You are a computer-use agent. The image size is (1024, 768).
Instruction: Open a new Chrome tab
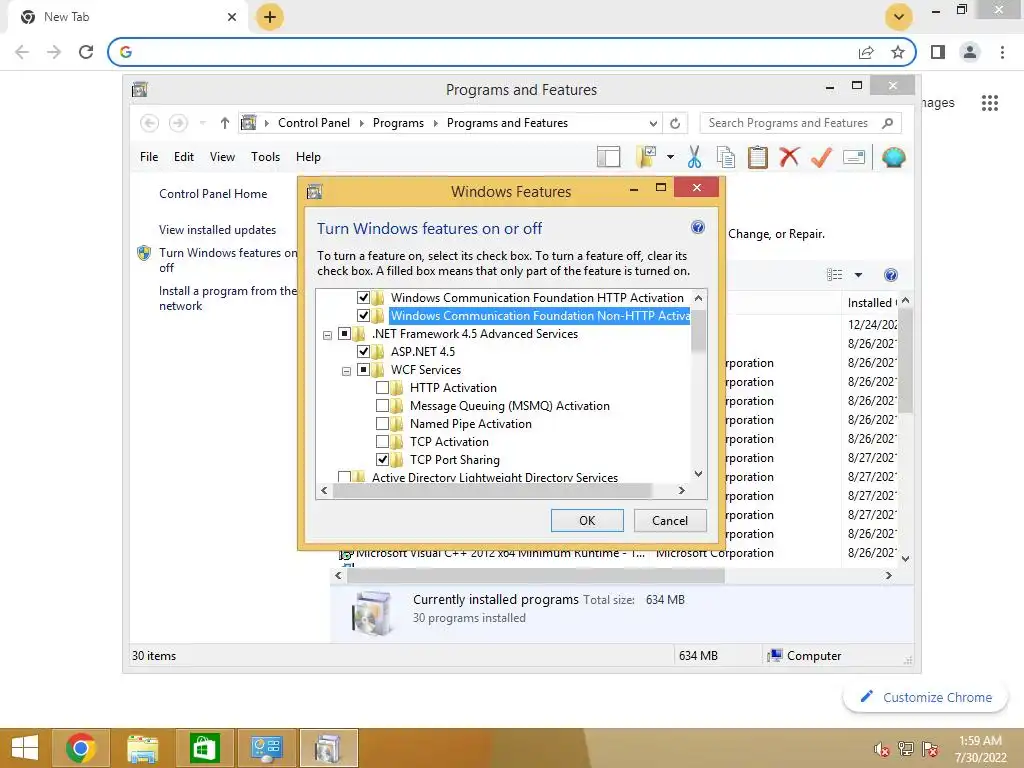pyautogui.click(x=270, y=17)
